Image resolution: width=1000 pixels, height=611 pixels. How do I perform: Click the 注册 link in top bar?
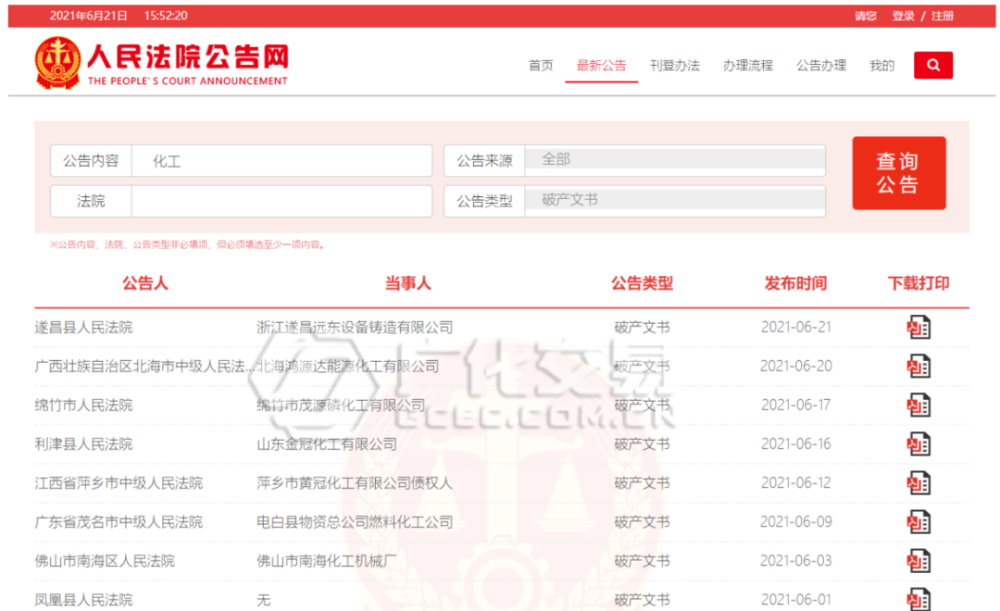(x=942, y=16)
